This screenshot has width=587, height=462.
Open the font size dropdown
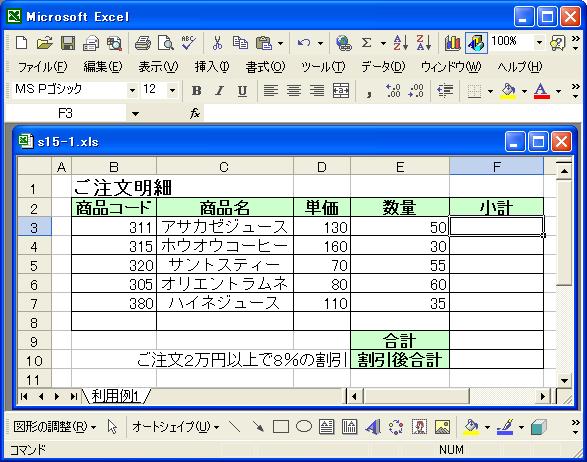click(x=172, y=91)
